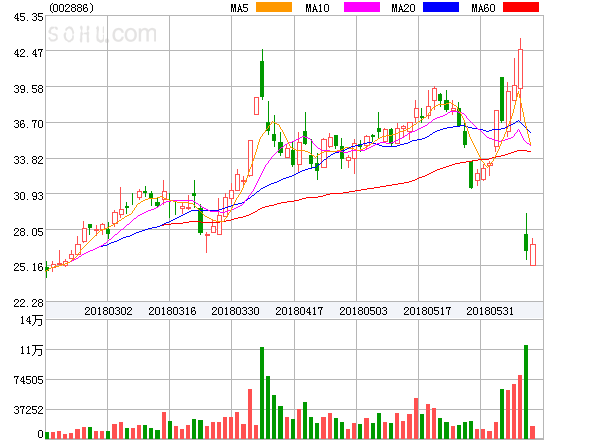The width and height of the screenshot is (600, 440).
Task: Select the 20180517 date marker
Action: (x=428, y=311)
